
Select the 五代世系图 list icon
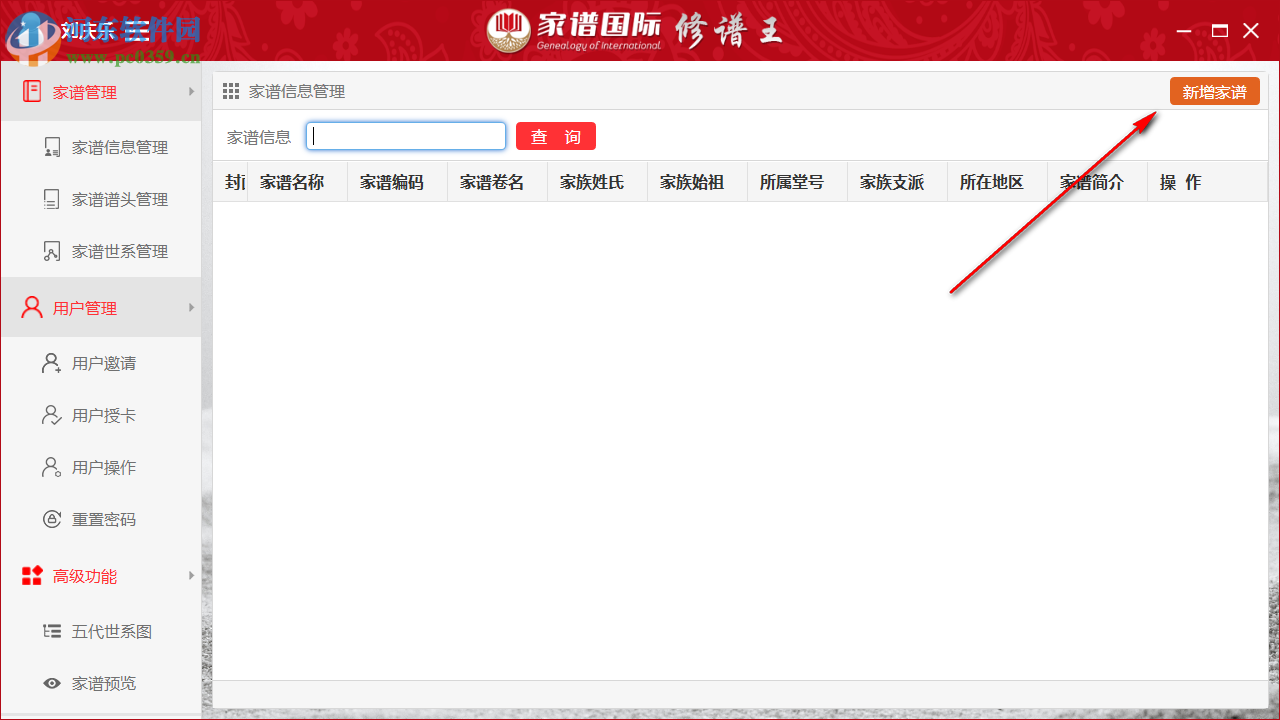click(x=52, y=631)
